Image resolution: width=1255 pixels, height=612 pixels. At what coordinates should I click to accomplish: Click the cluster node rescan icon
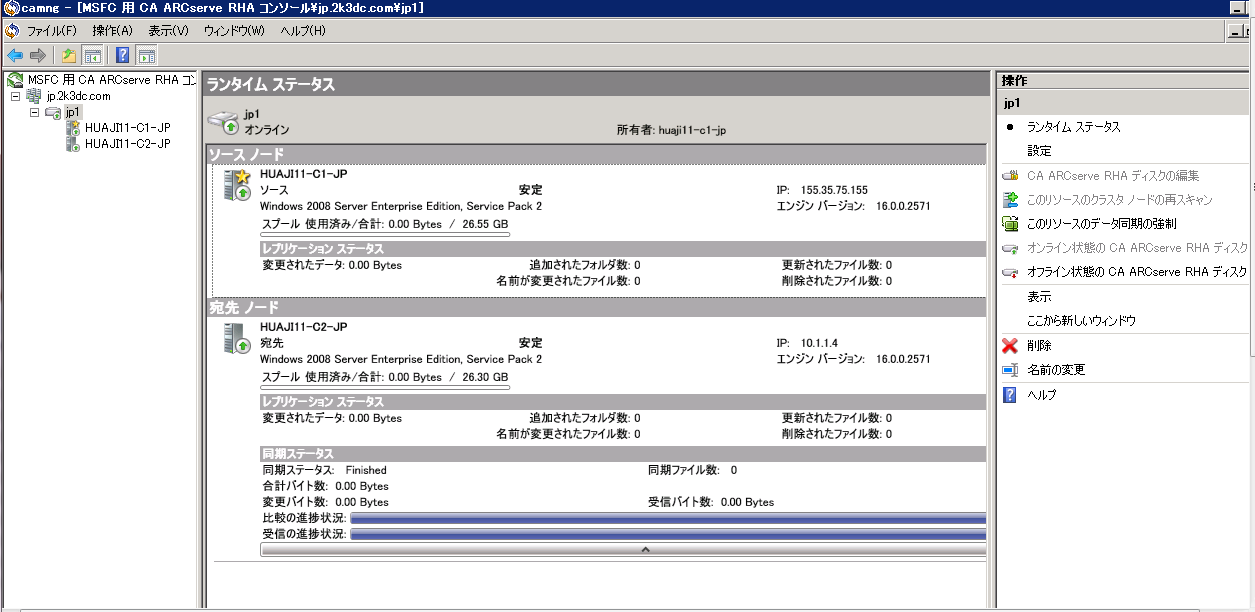click(x=1010, y=200)
